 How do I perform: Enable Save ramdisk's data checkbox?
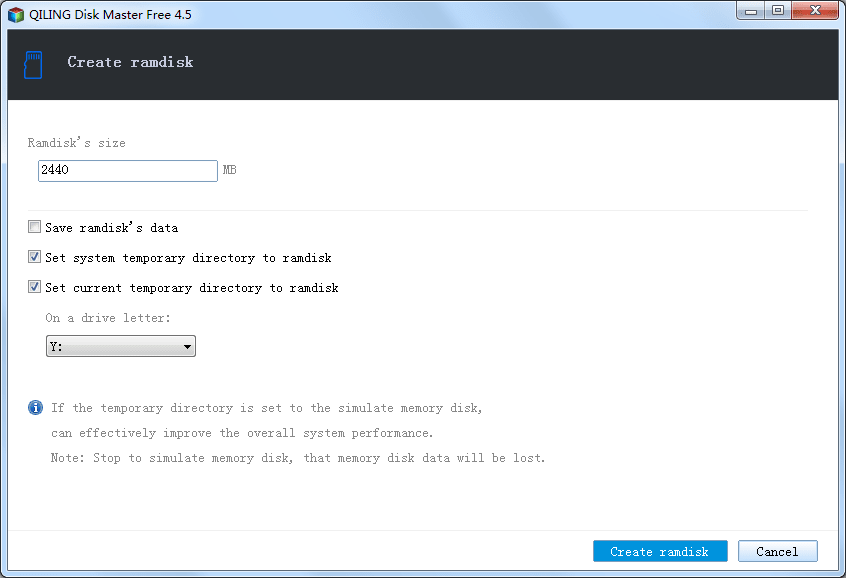(x=35, y=227)
